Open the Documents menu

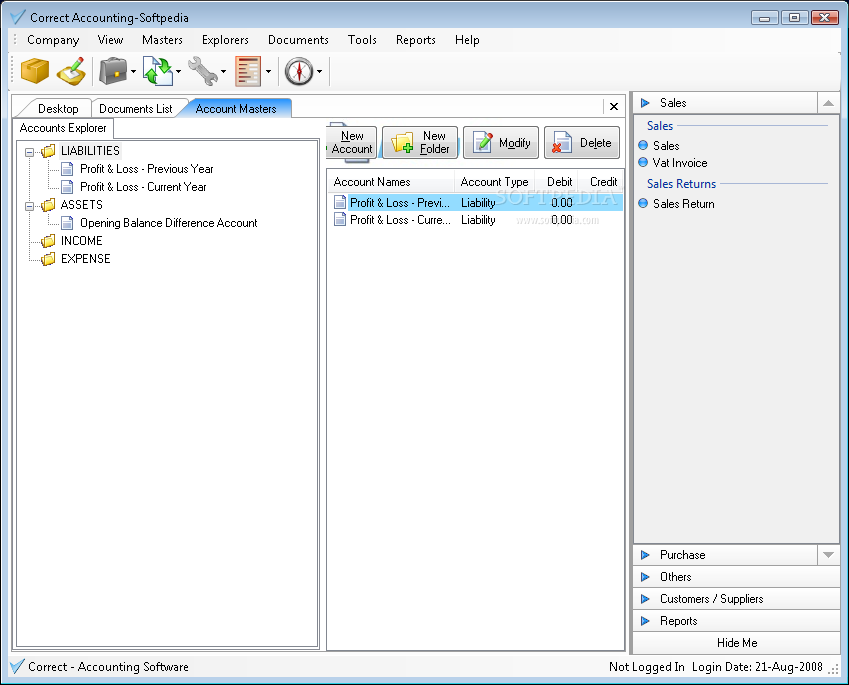298,40
